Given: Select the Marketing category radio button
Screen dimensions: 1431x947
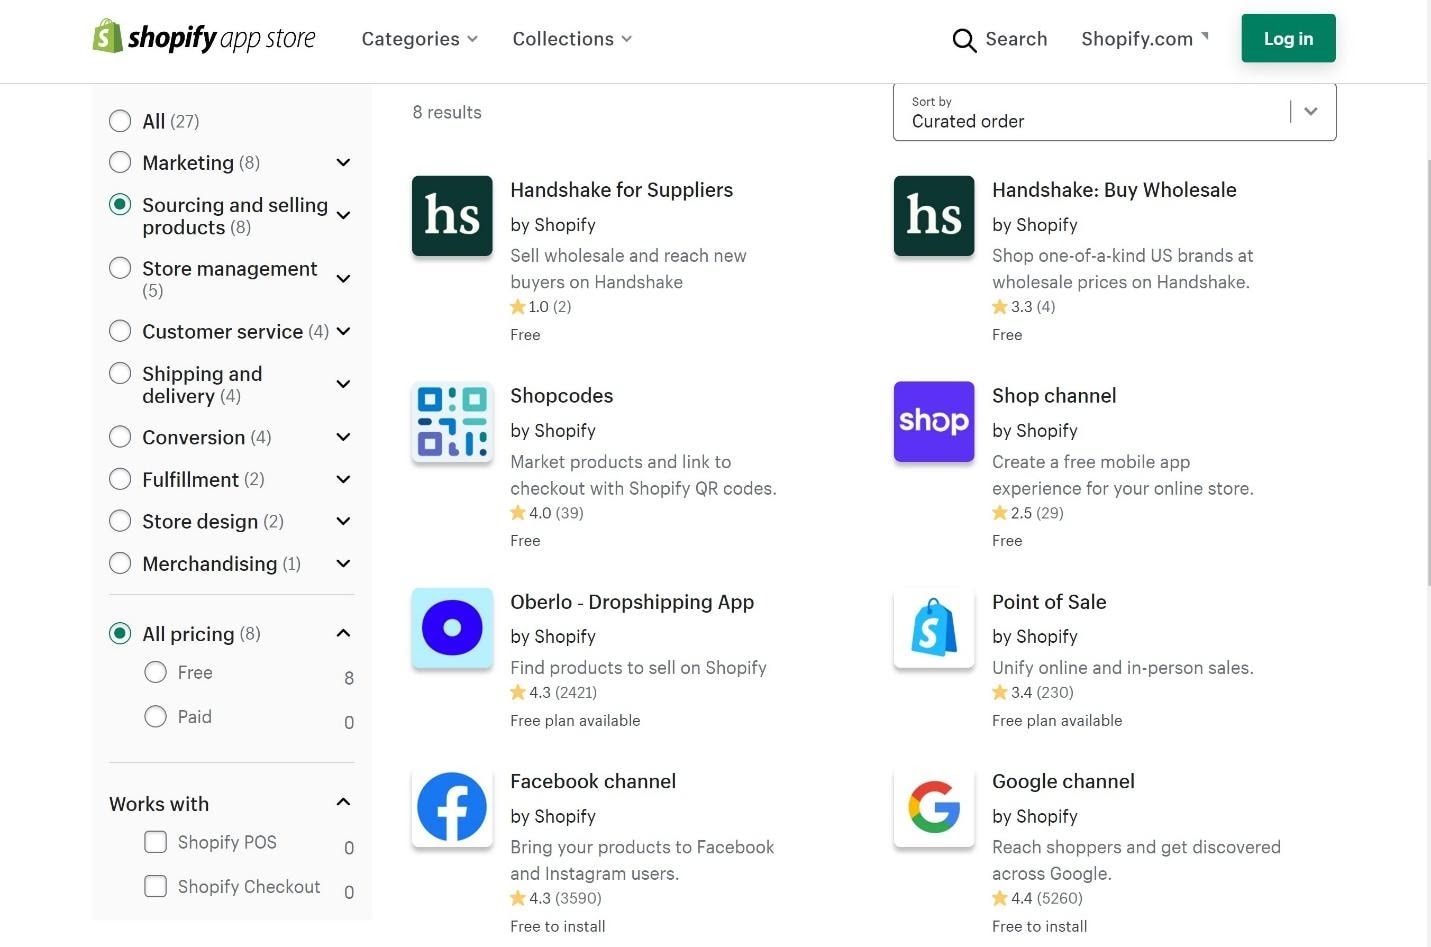Looking at the screenshot, I should pyautogui.click(x=120, y=162).
